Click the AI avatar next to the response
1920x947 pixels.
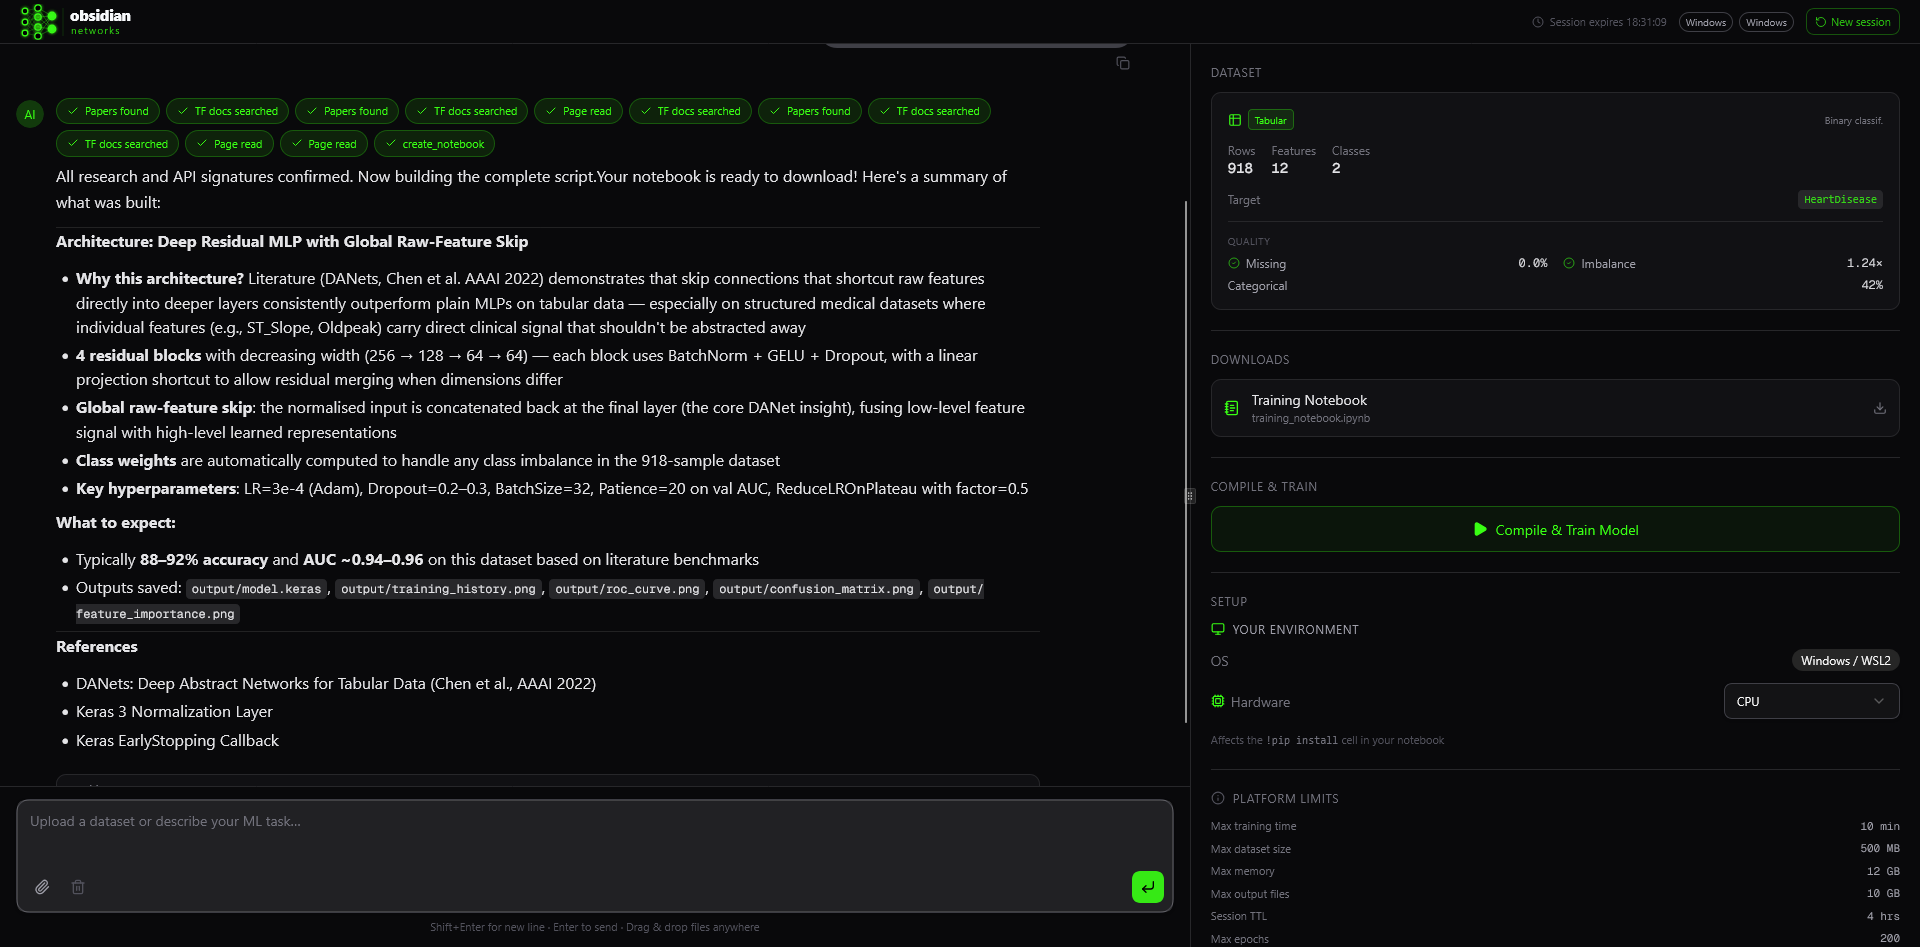[29, 113]
